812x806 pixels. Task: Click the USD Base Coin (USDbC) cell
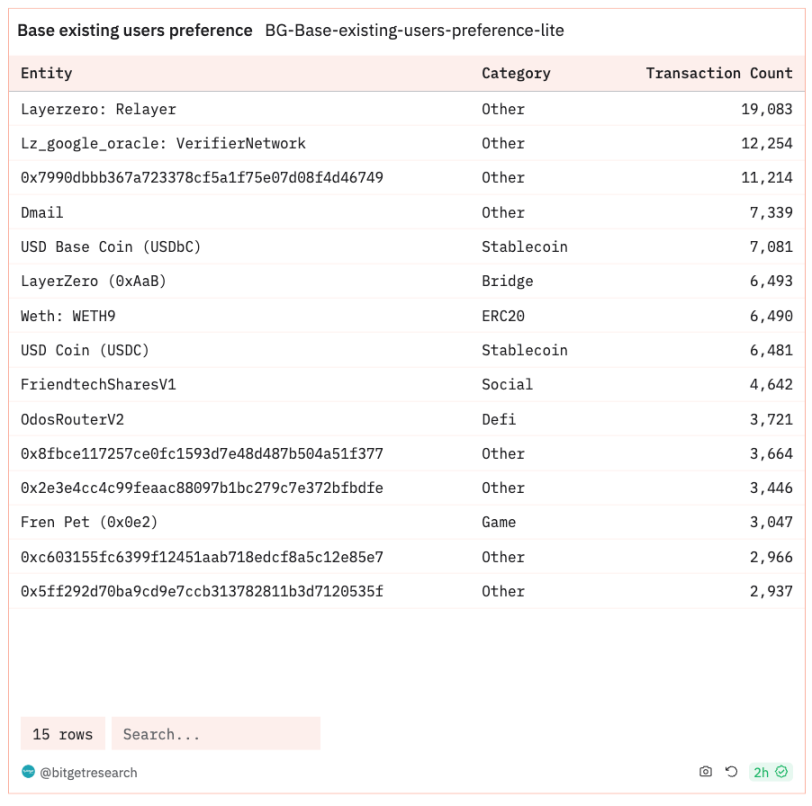coord(110,247)
